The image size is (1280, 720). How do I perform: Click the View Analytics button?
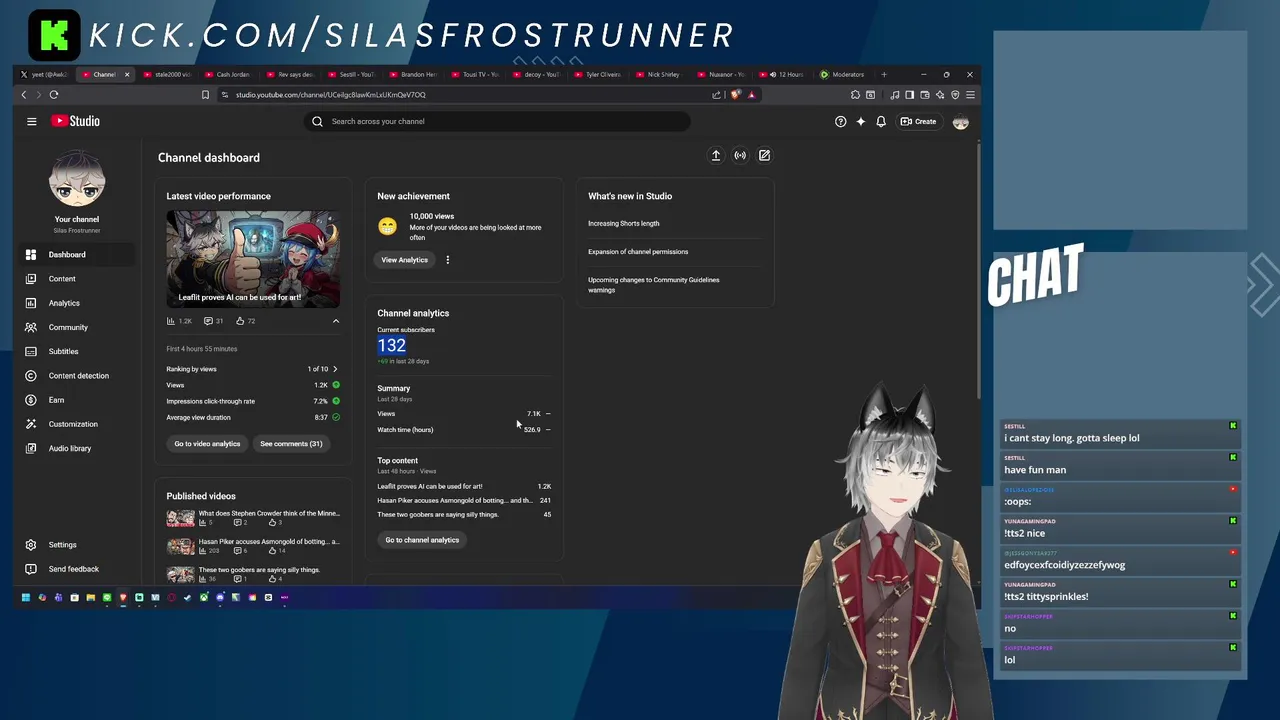(x=404, y=260)
